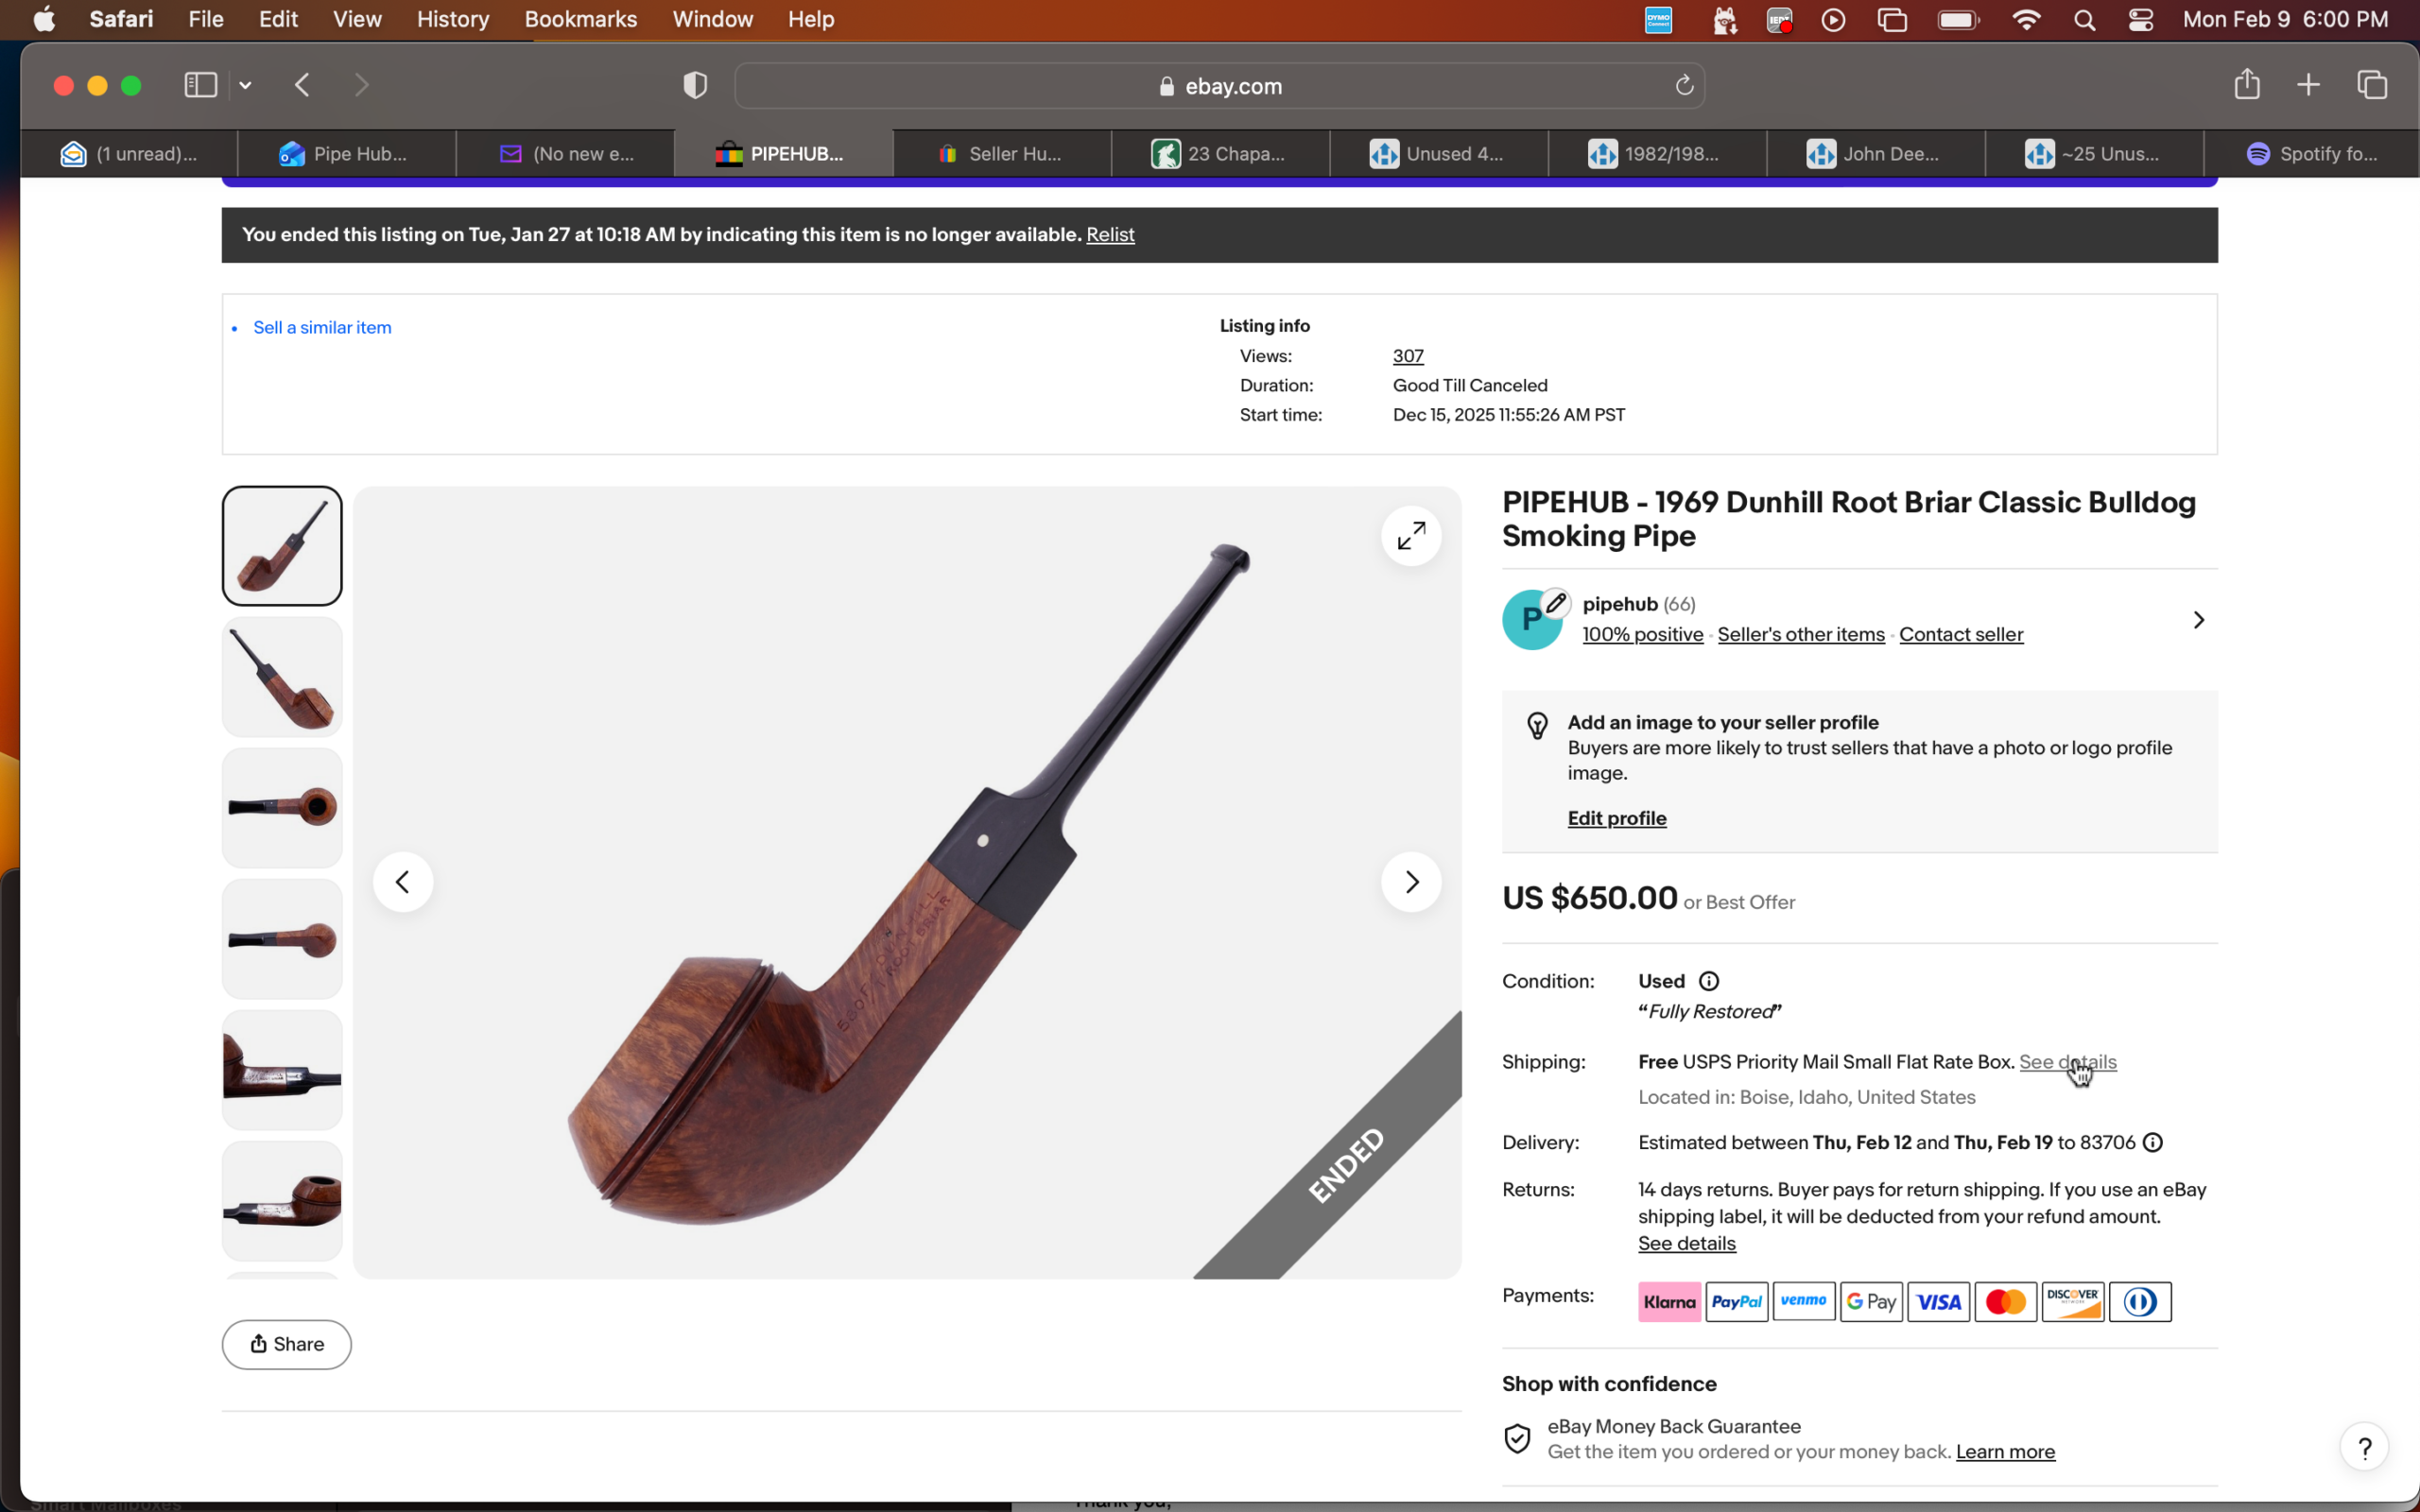Open the Bookmarks menu
This screenshot has height=1512, width=2420.
click(580, 20)
